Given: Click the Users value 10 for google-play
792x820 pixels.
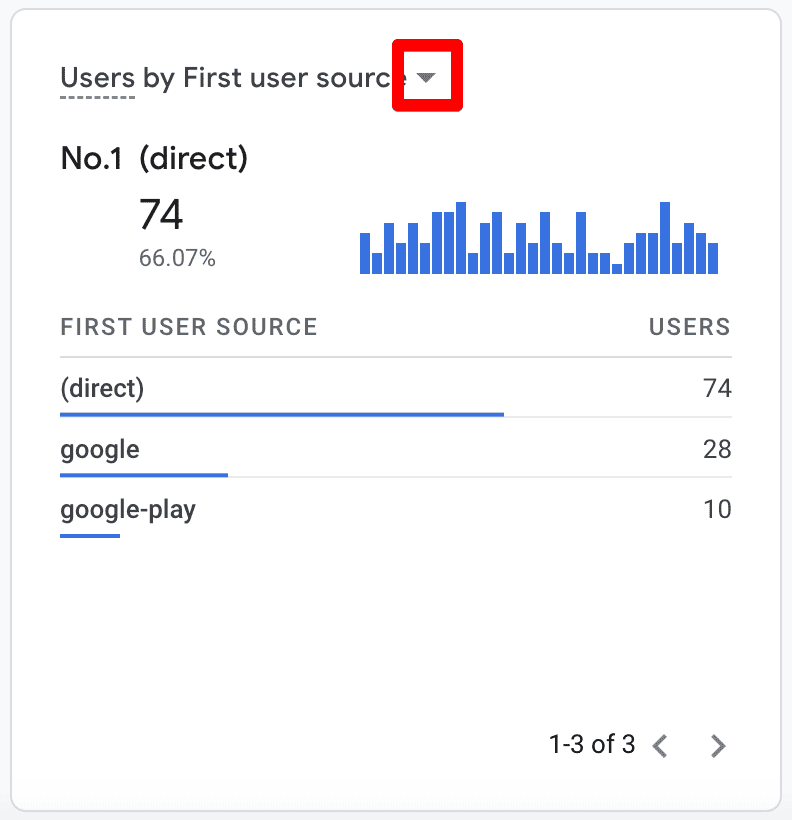Looking at the screenshot, I should pyautogui.click(x=717, y=509).
